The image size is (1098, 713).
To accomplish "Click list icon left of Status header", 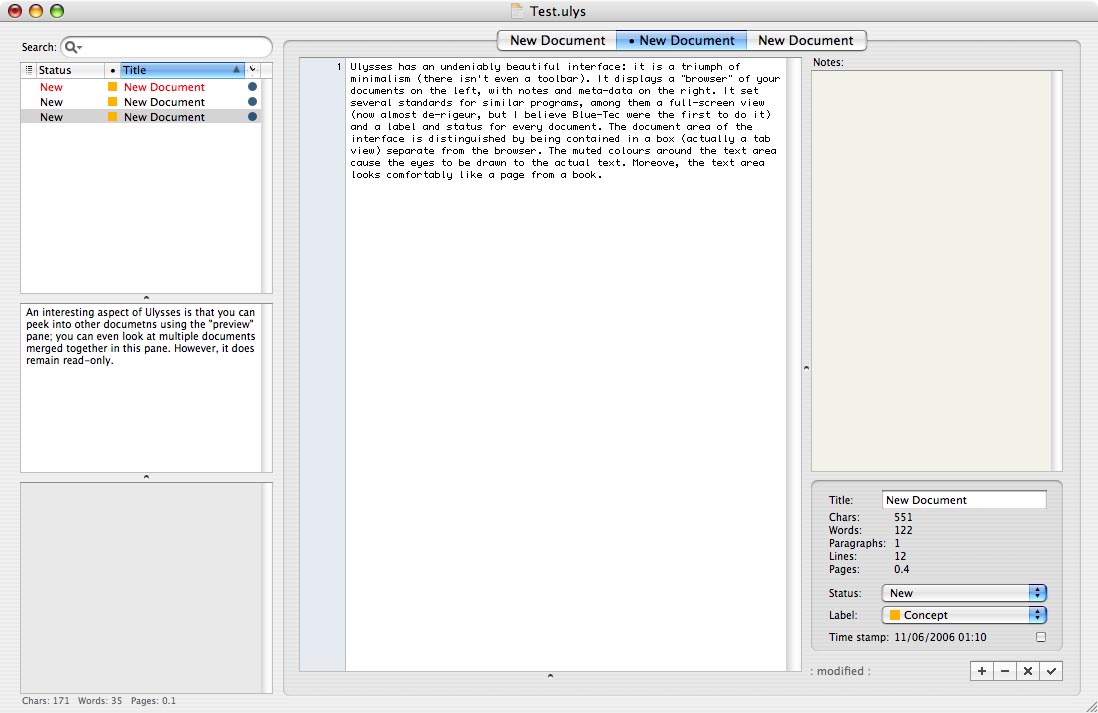I will click(x=29, y=70).
